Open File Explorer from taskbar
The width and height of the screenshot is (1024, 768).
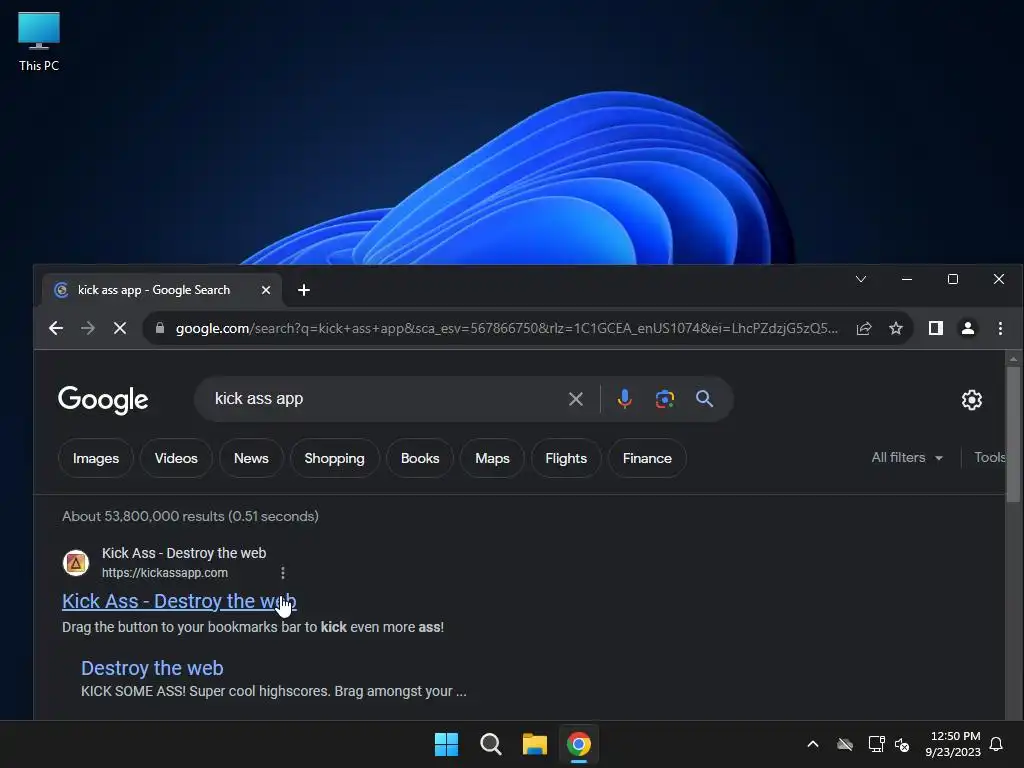pos(535,744)
